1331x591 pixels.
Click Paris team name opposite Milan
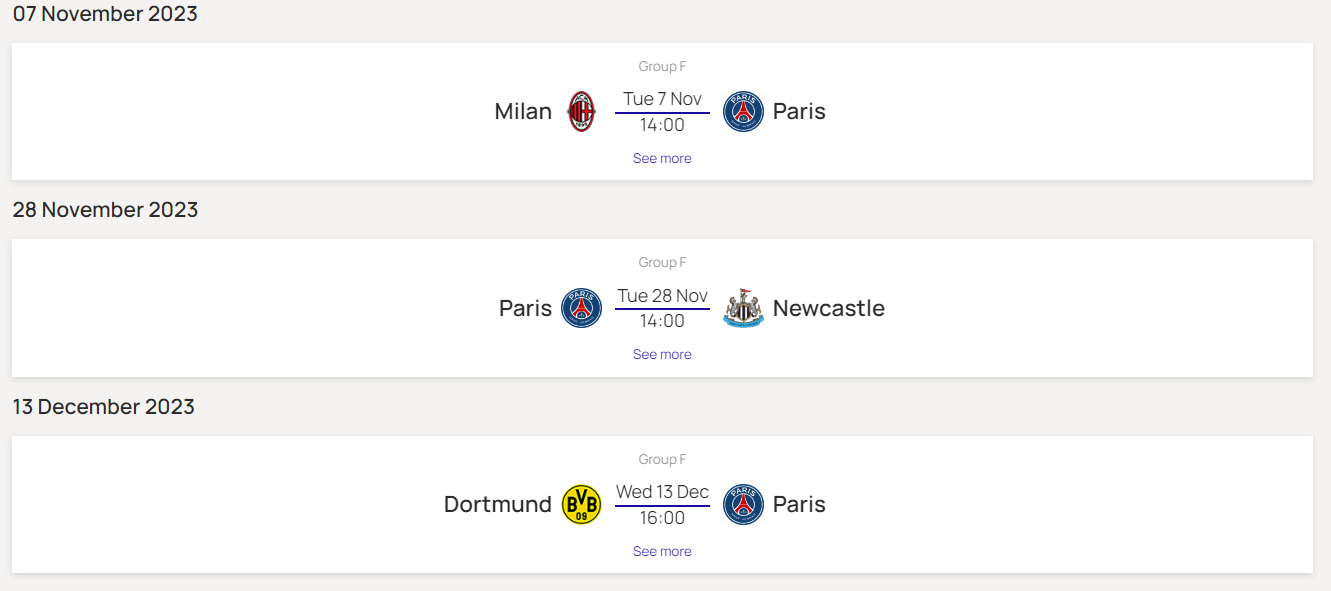tap(799, 111)
